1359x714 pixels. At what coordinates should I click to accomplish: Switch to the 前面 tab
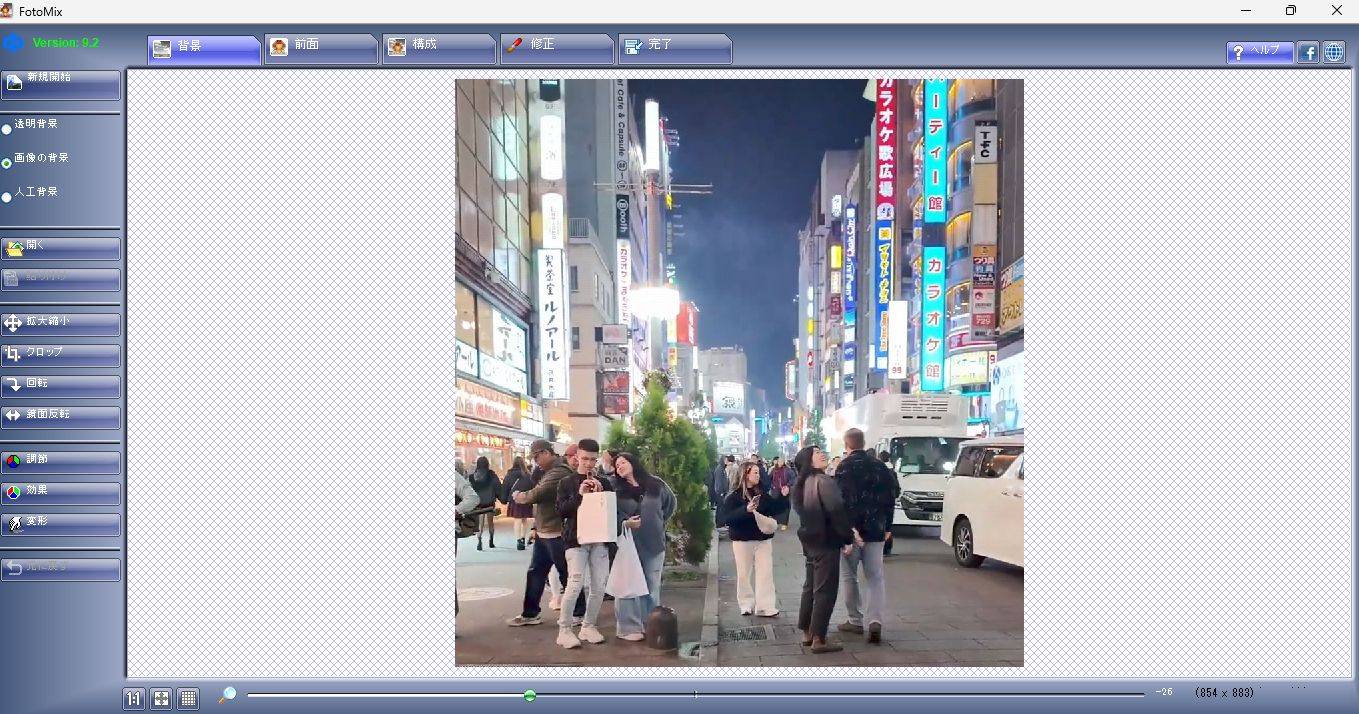click(320, 48)
